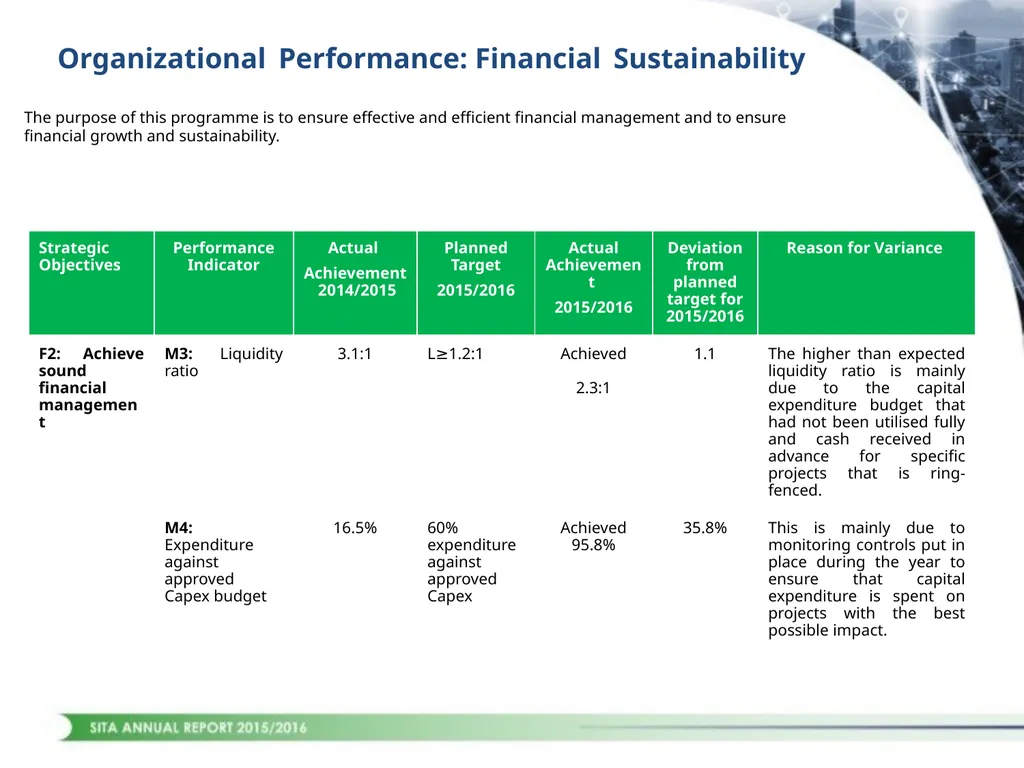
Task: Click the F2: Achieve sound financial management cell
Action: point(91,388)
